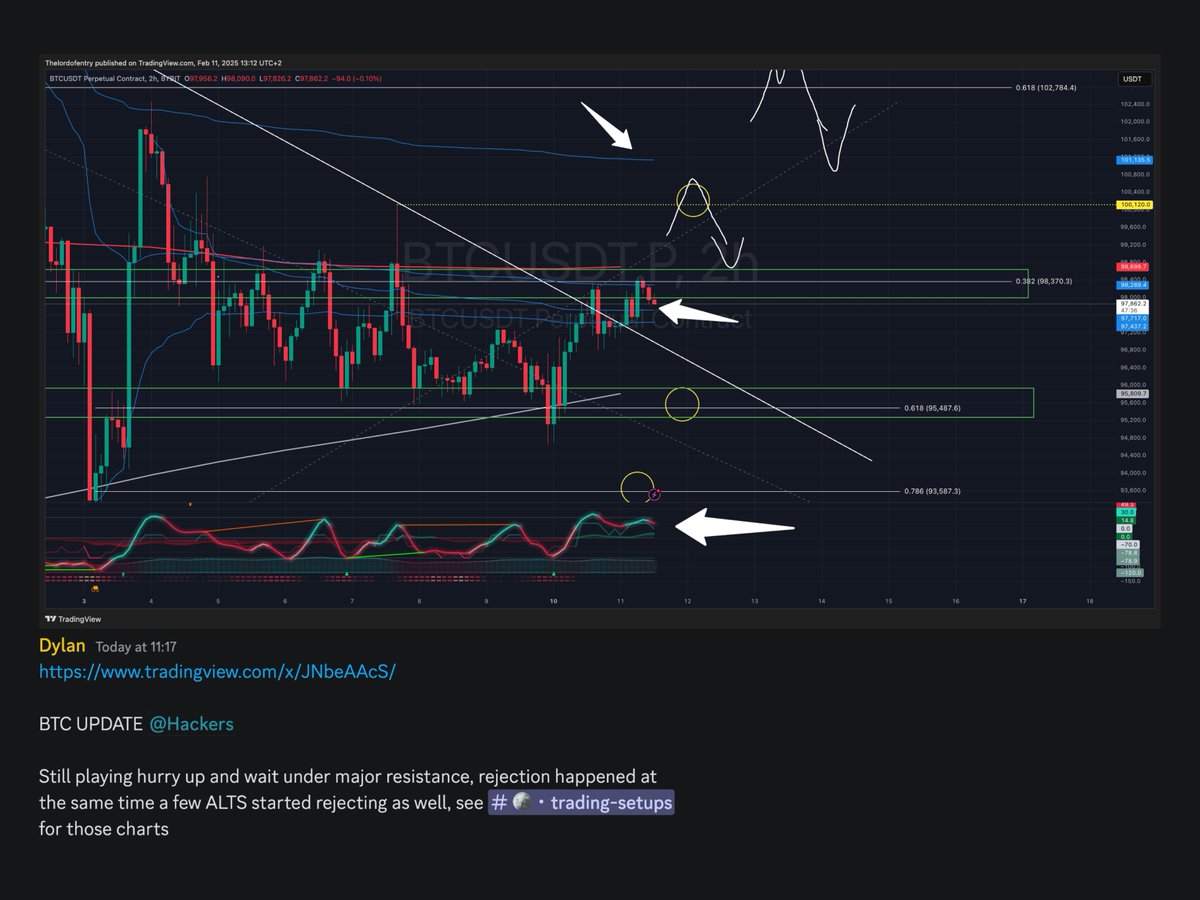Click the 'BTC UPDATE' message text
This screenshot has width=1200, height=900.
coord(91,723)
